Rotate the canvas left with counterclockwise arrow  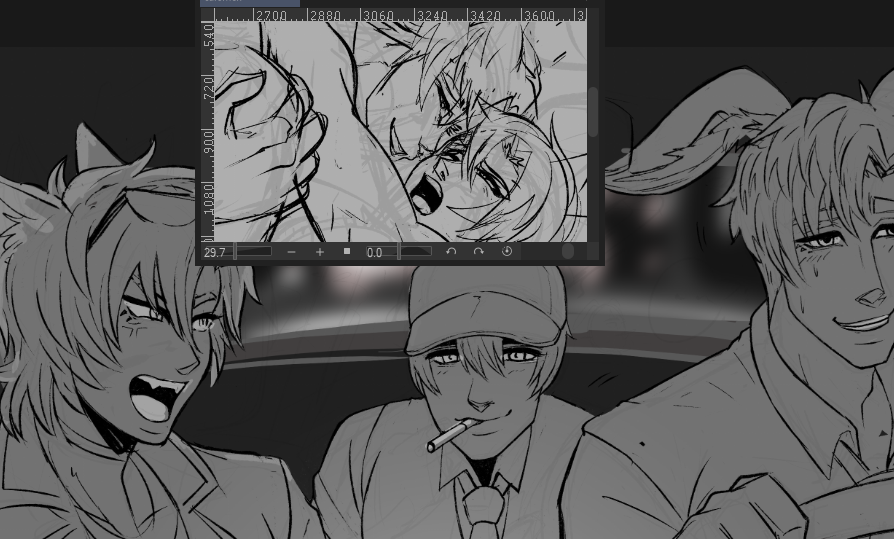pyautogui.click(x=451, y=252)
